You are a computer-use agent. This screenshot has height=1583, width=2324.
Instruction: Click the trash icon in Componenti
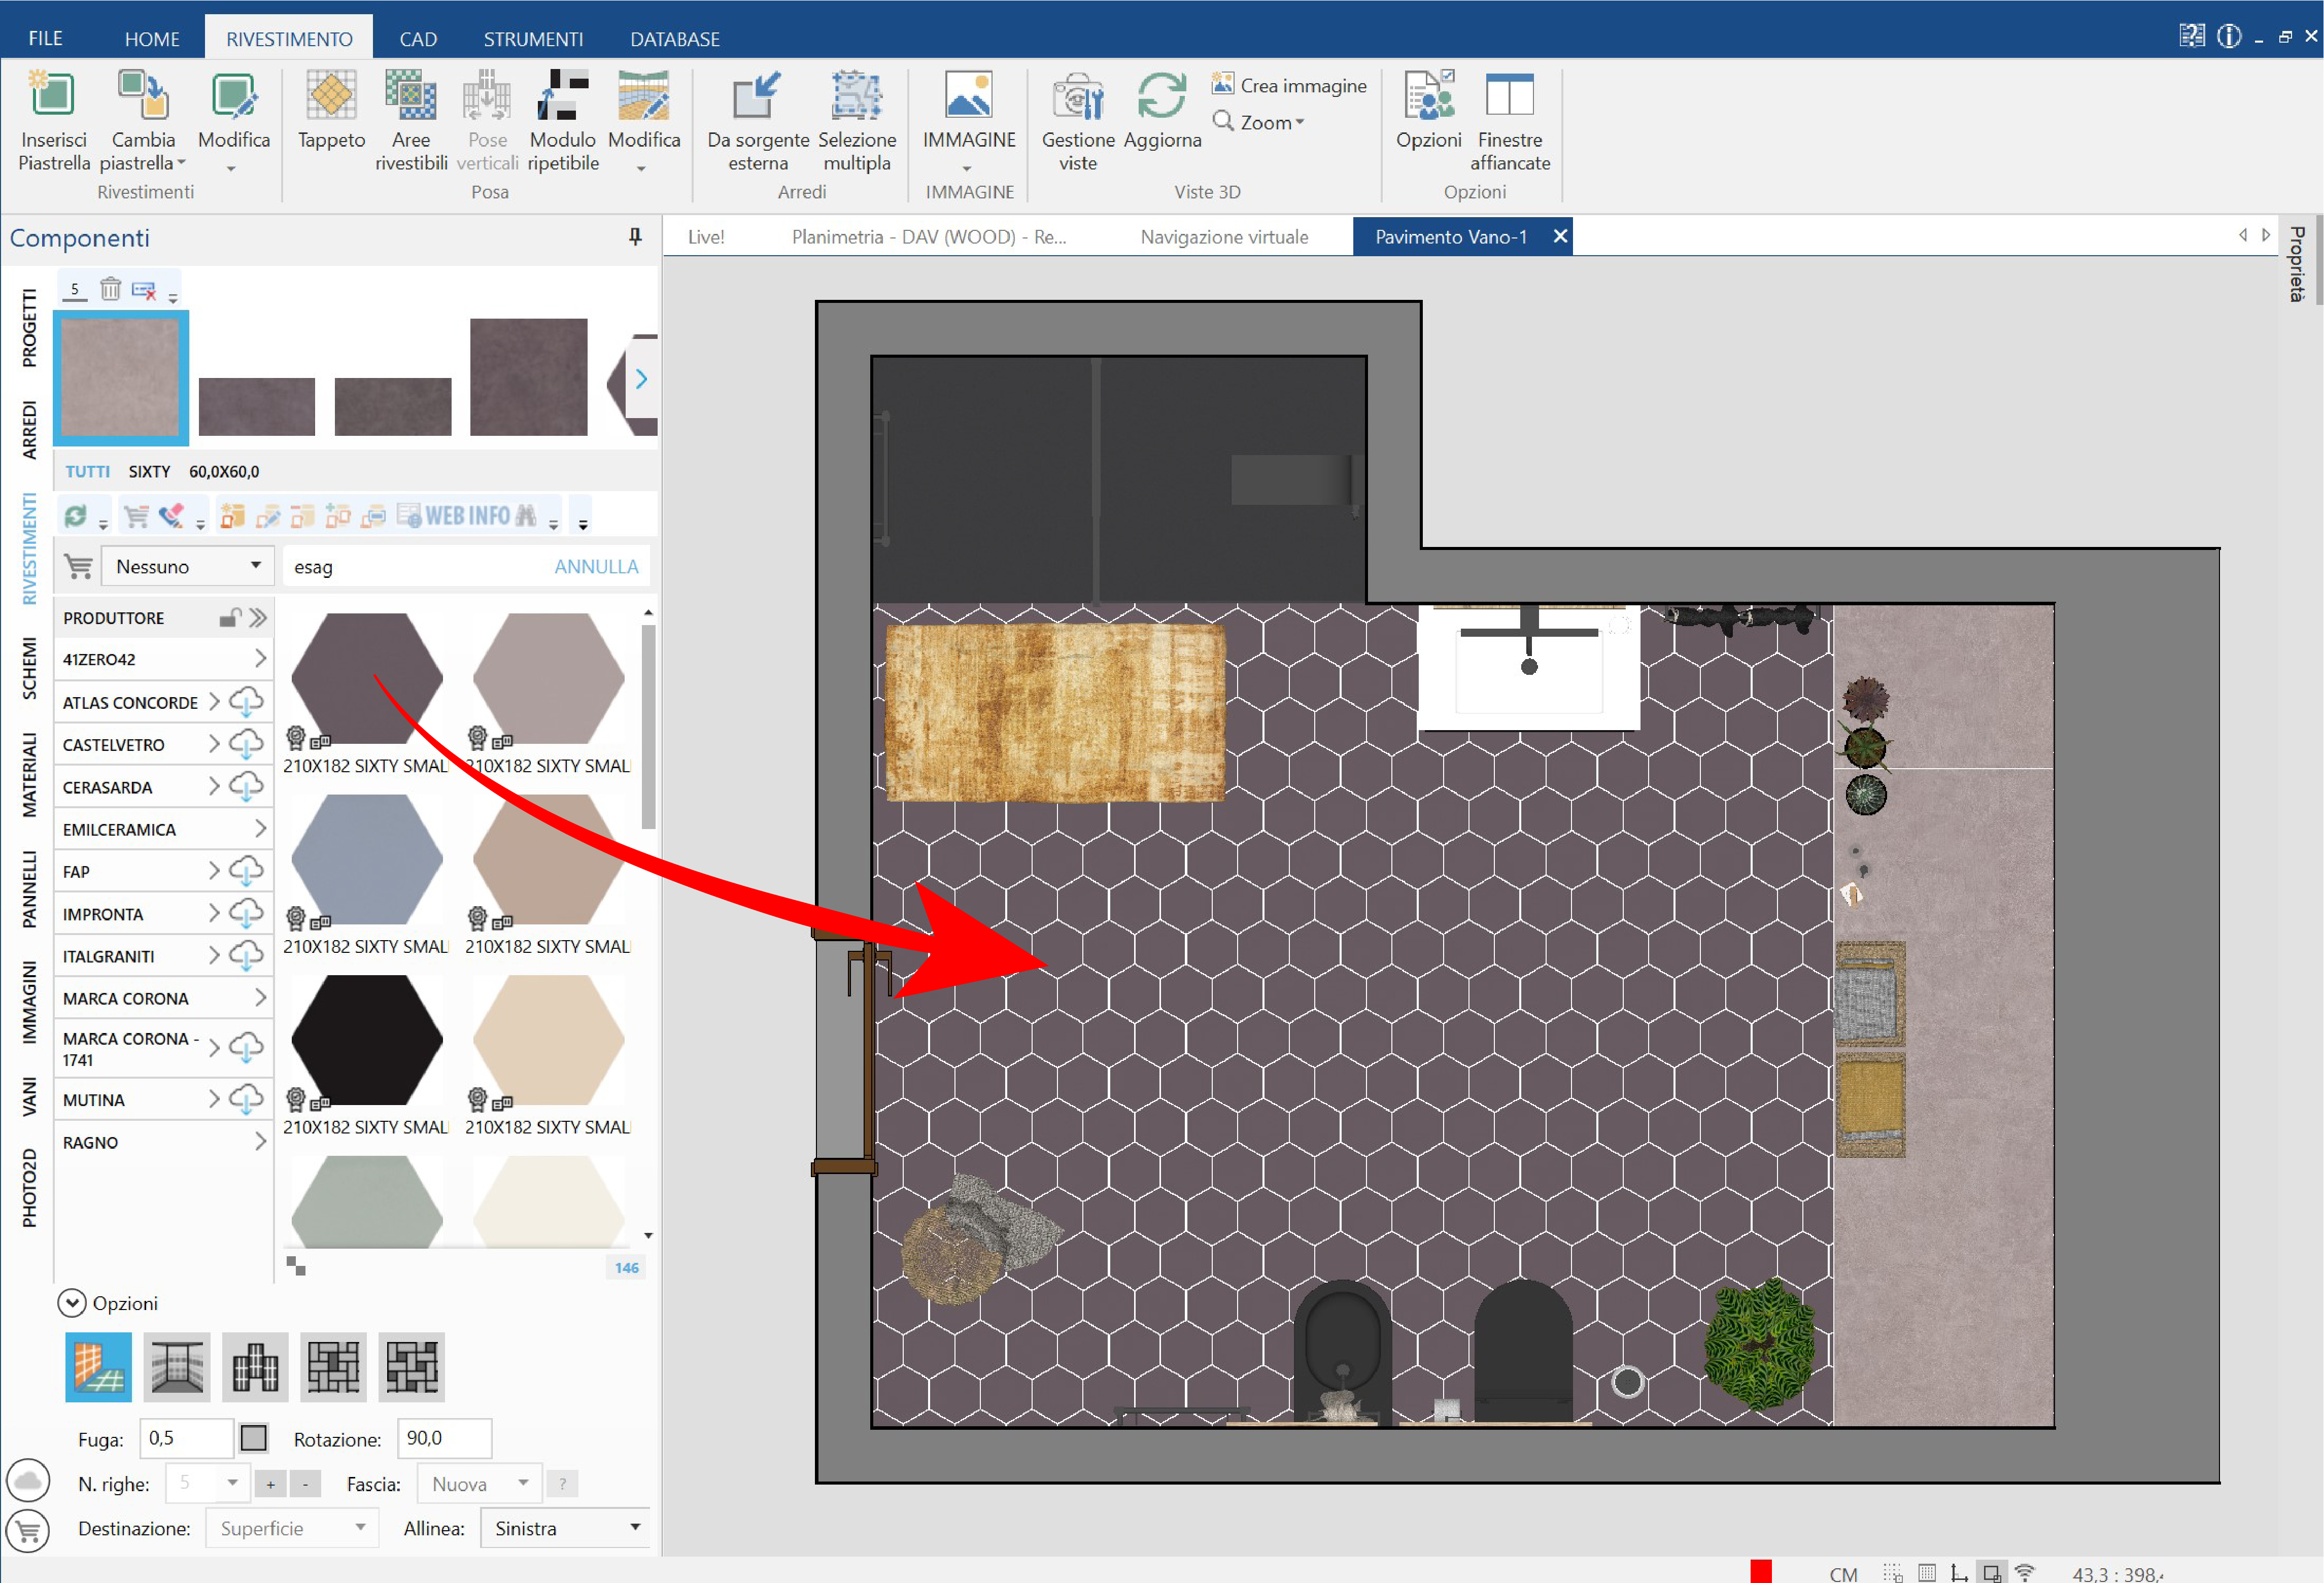[110, 290]
